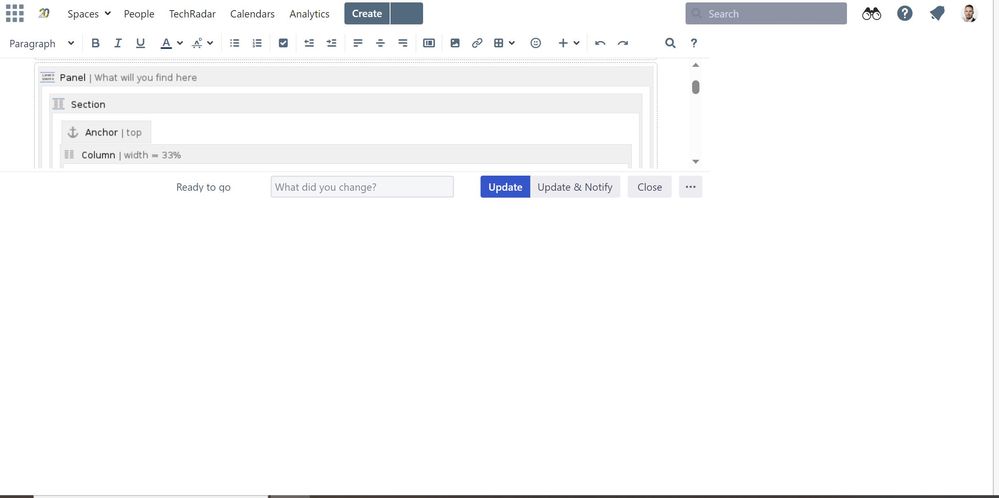Click the editor scrollbar thumb
Screen dimensions: 999x498
click(x=696, y=87)
